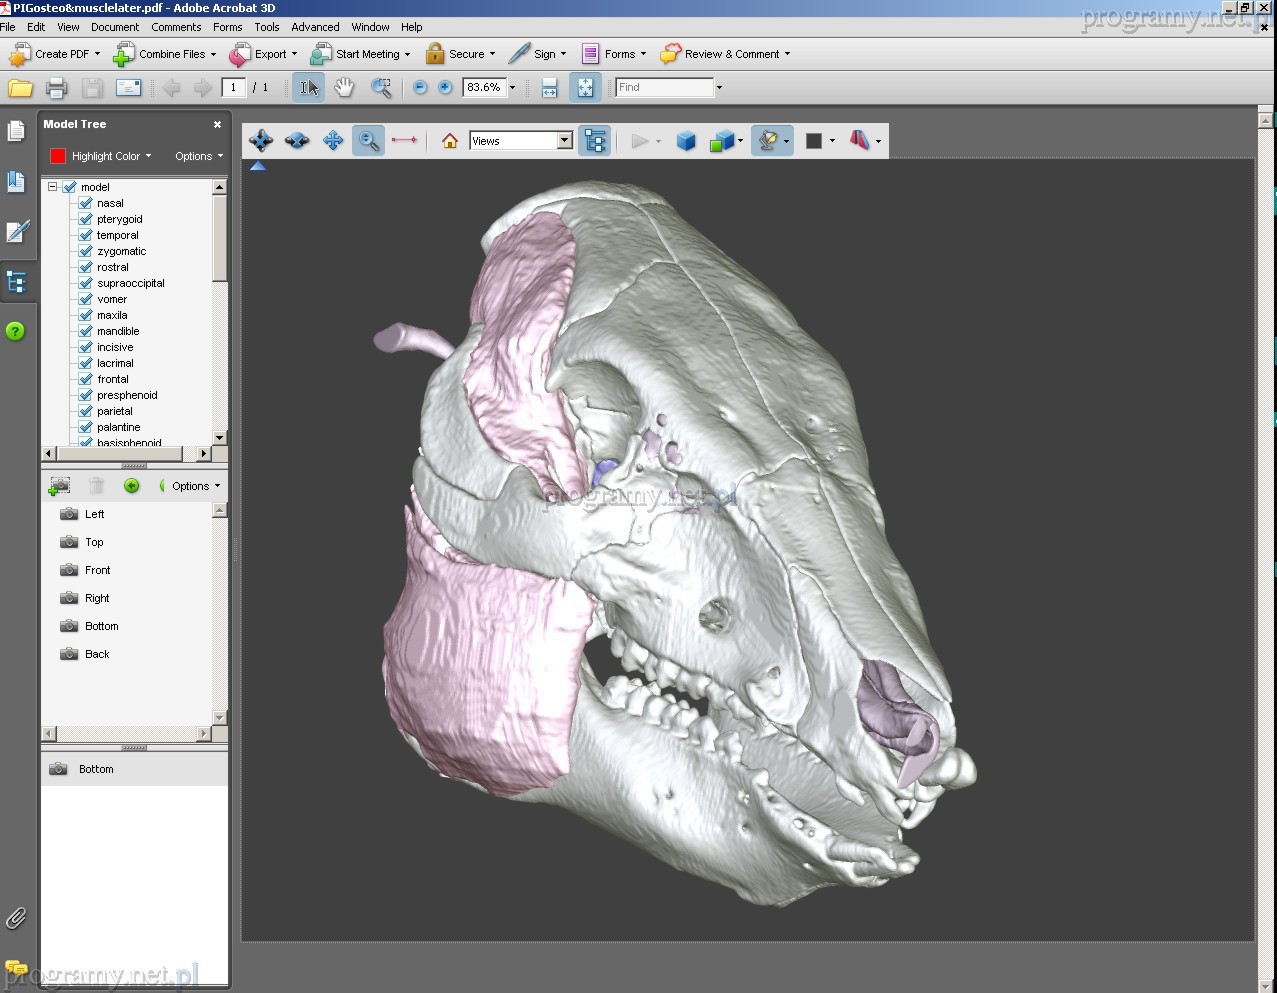Open the Views dropdown list
1277x993 pixels.
coord(564,141)
